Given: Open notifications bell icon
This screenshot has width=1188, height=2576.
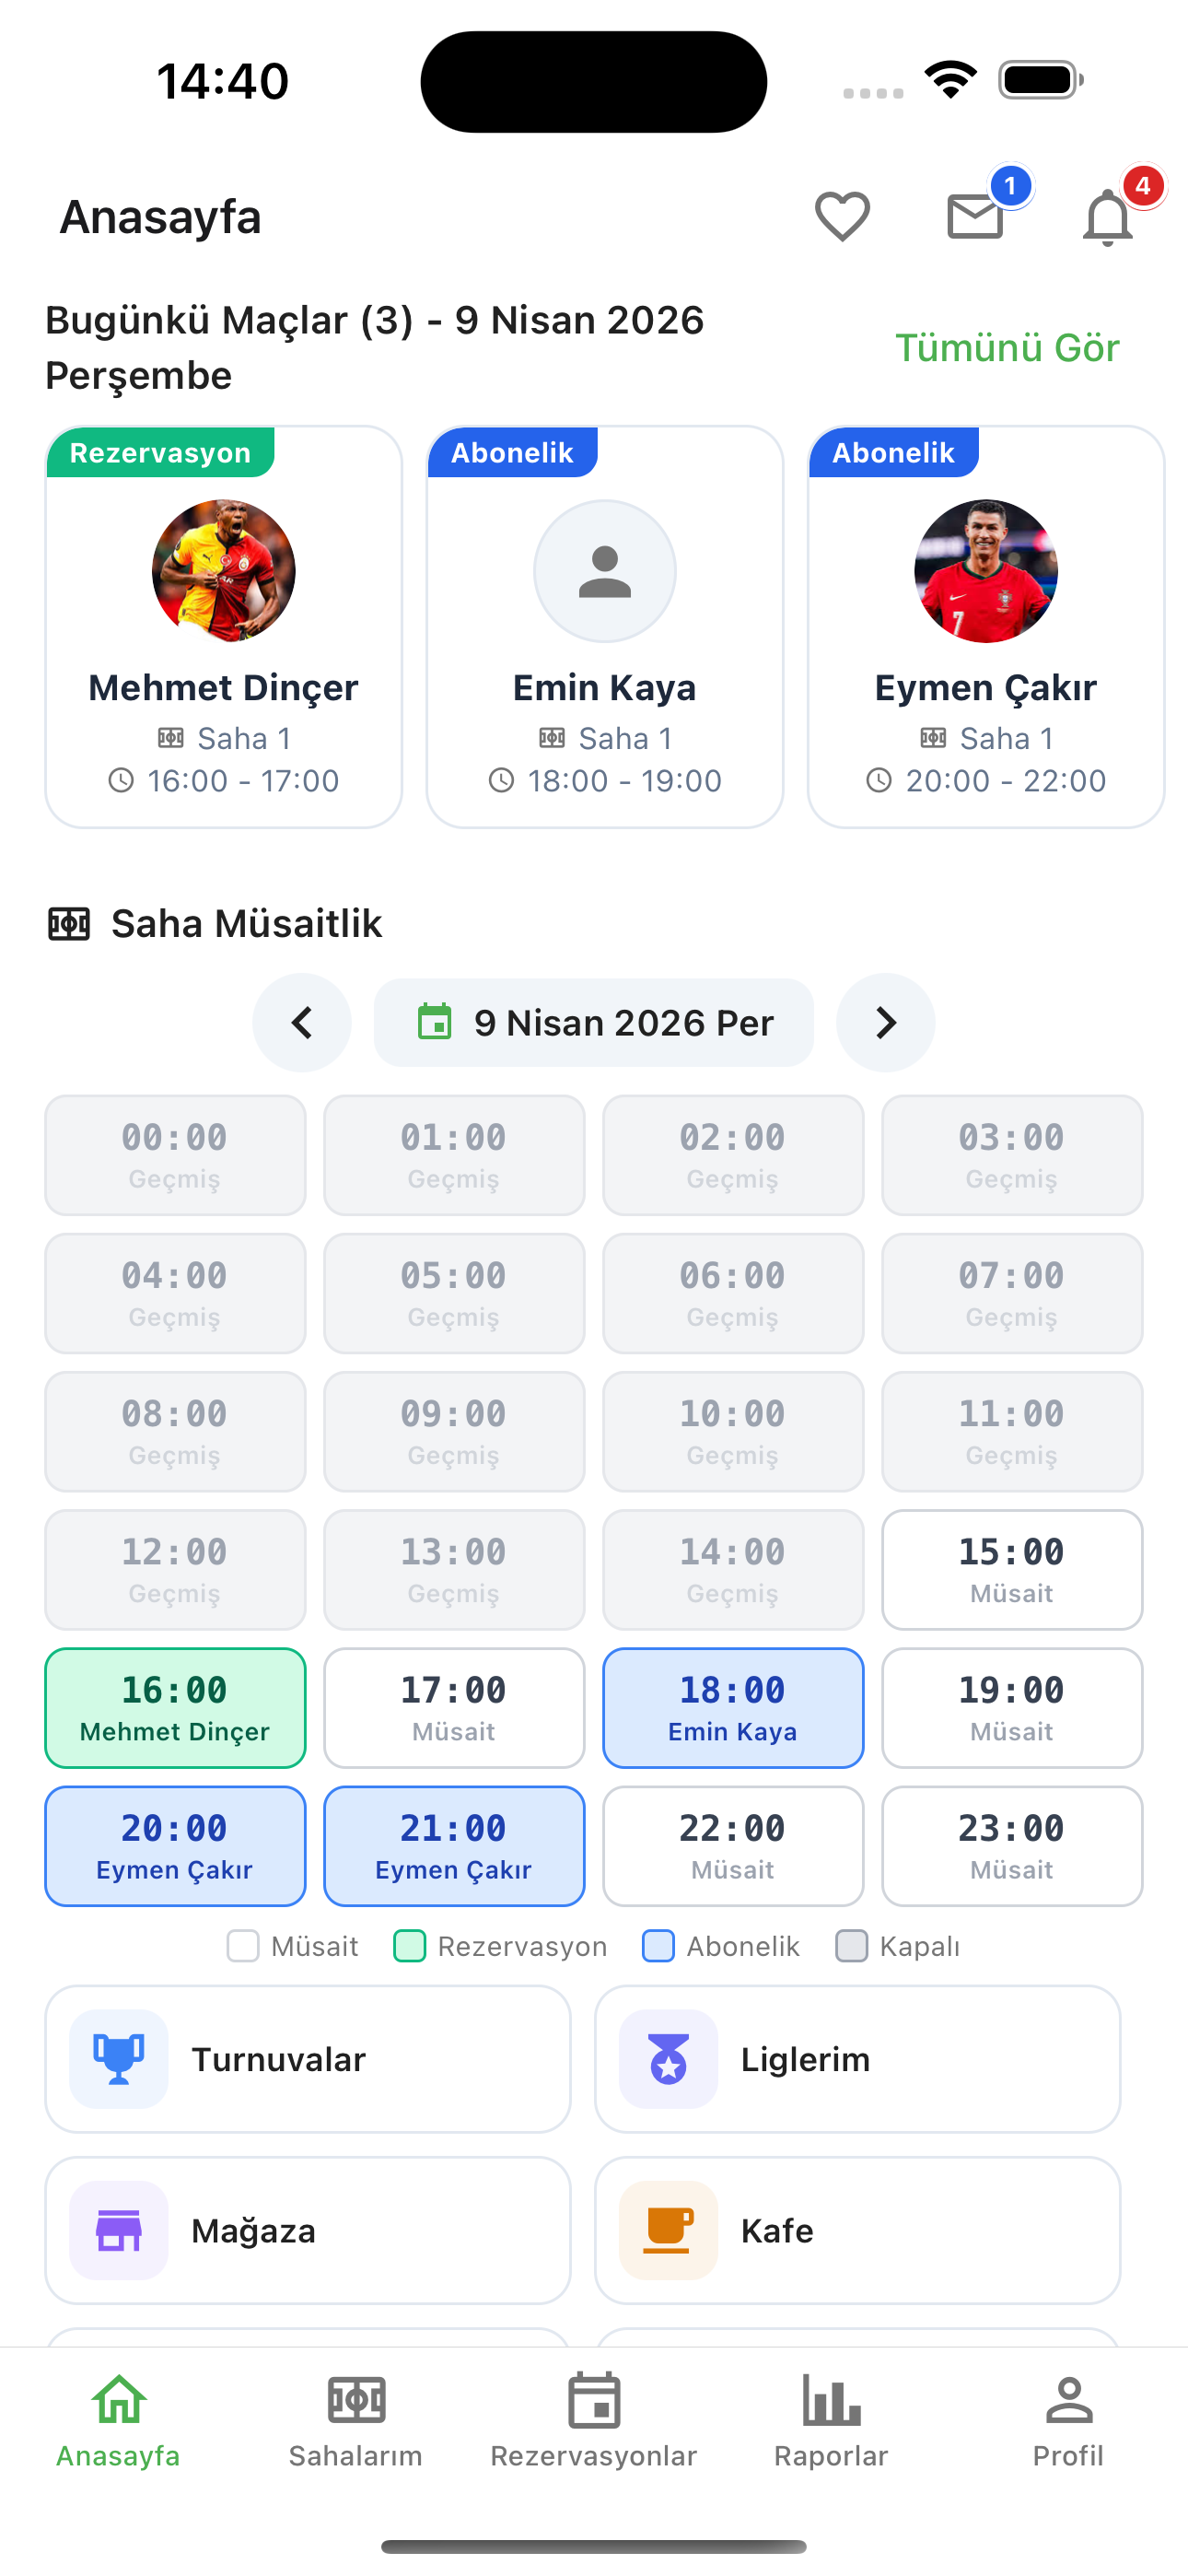Looking at the screenshot, I should (1108, 216).
